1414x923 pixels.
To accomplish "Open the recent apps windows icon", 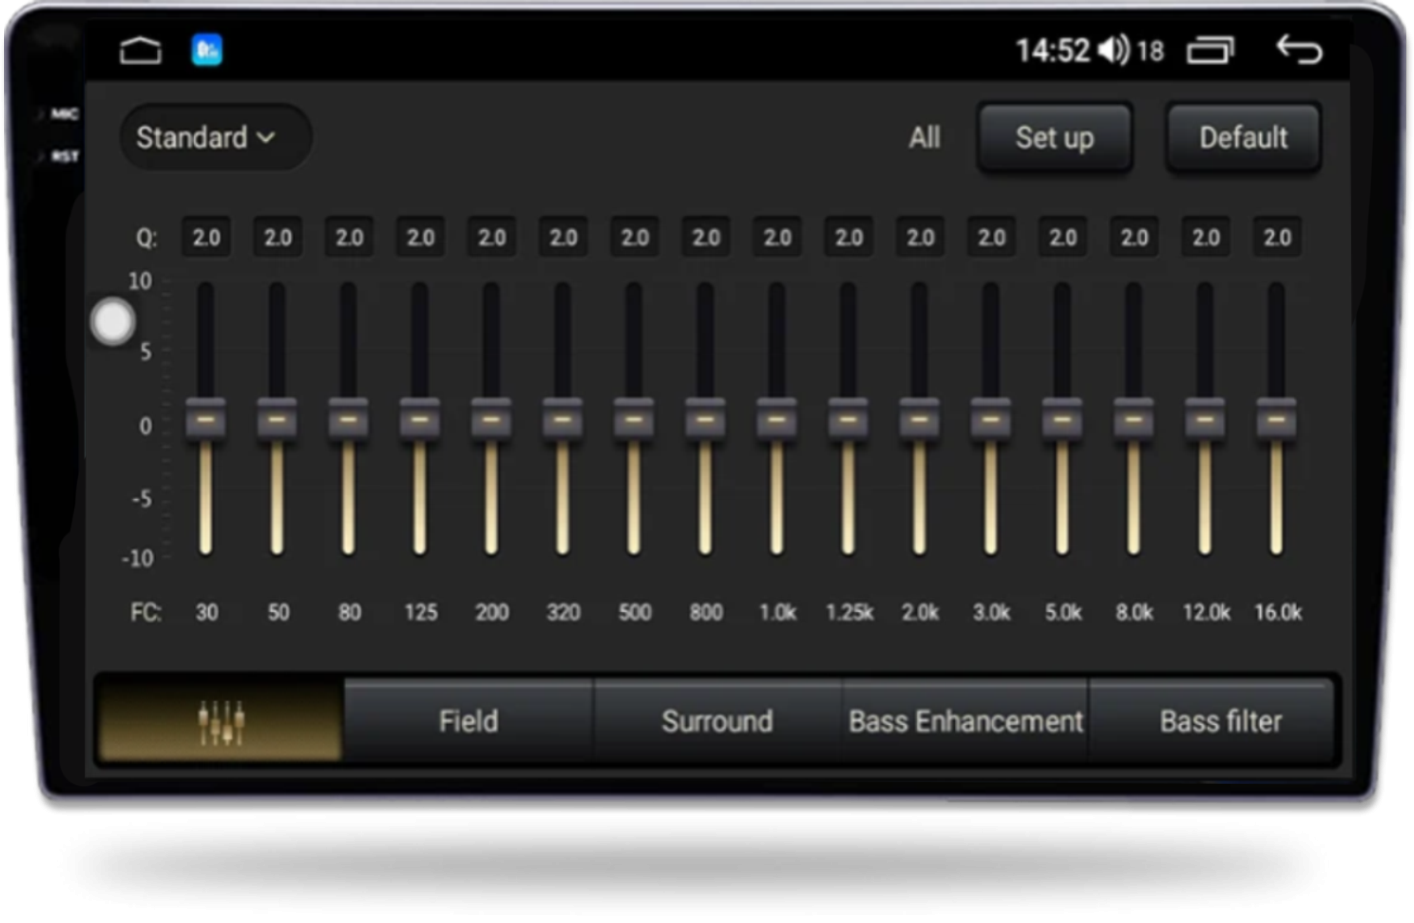I will click(x=1210, y=50).
